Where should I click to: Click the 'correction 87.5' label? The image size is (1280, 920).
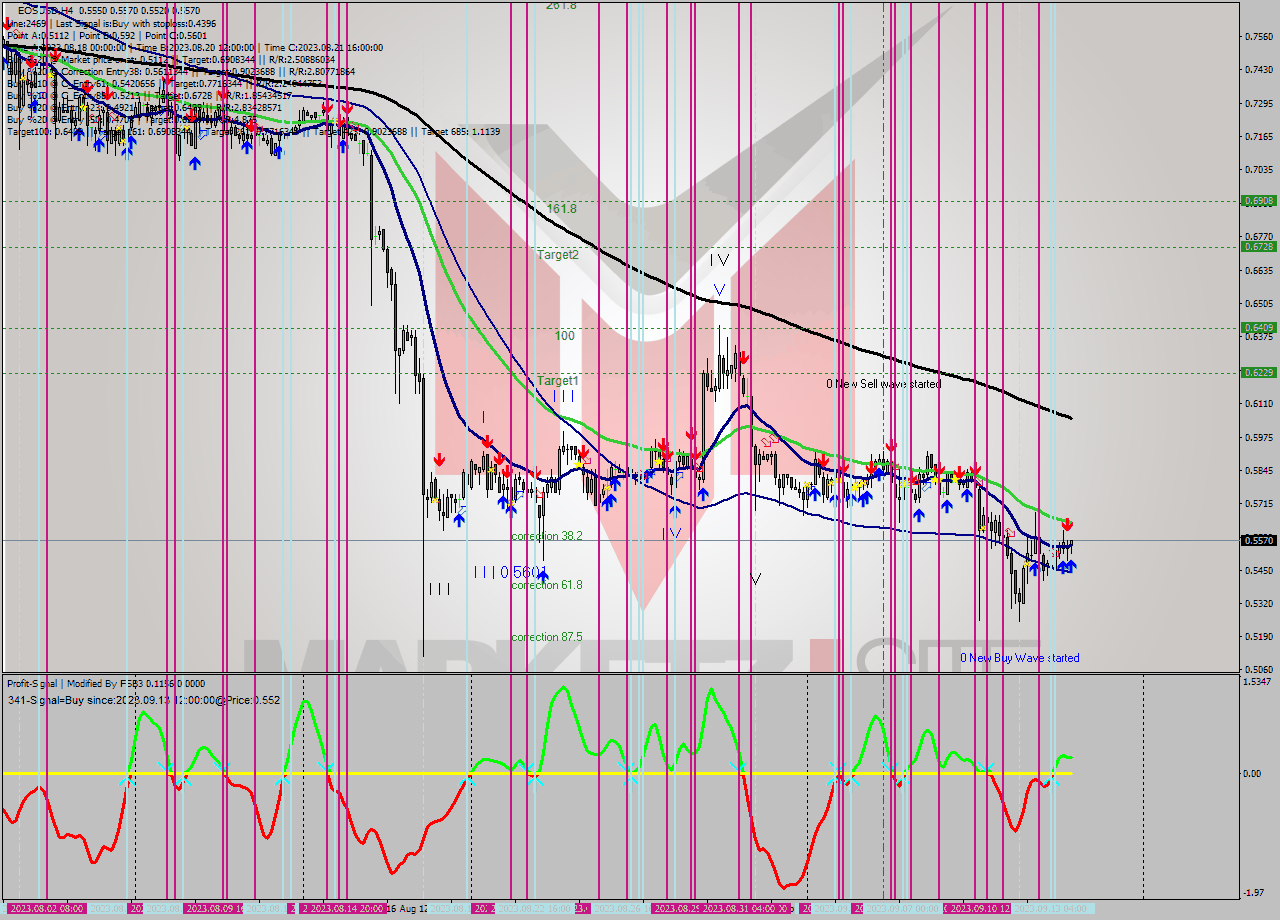(x=547, y=637)
